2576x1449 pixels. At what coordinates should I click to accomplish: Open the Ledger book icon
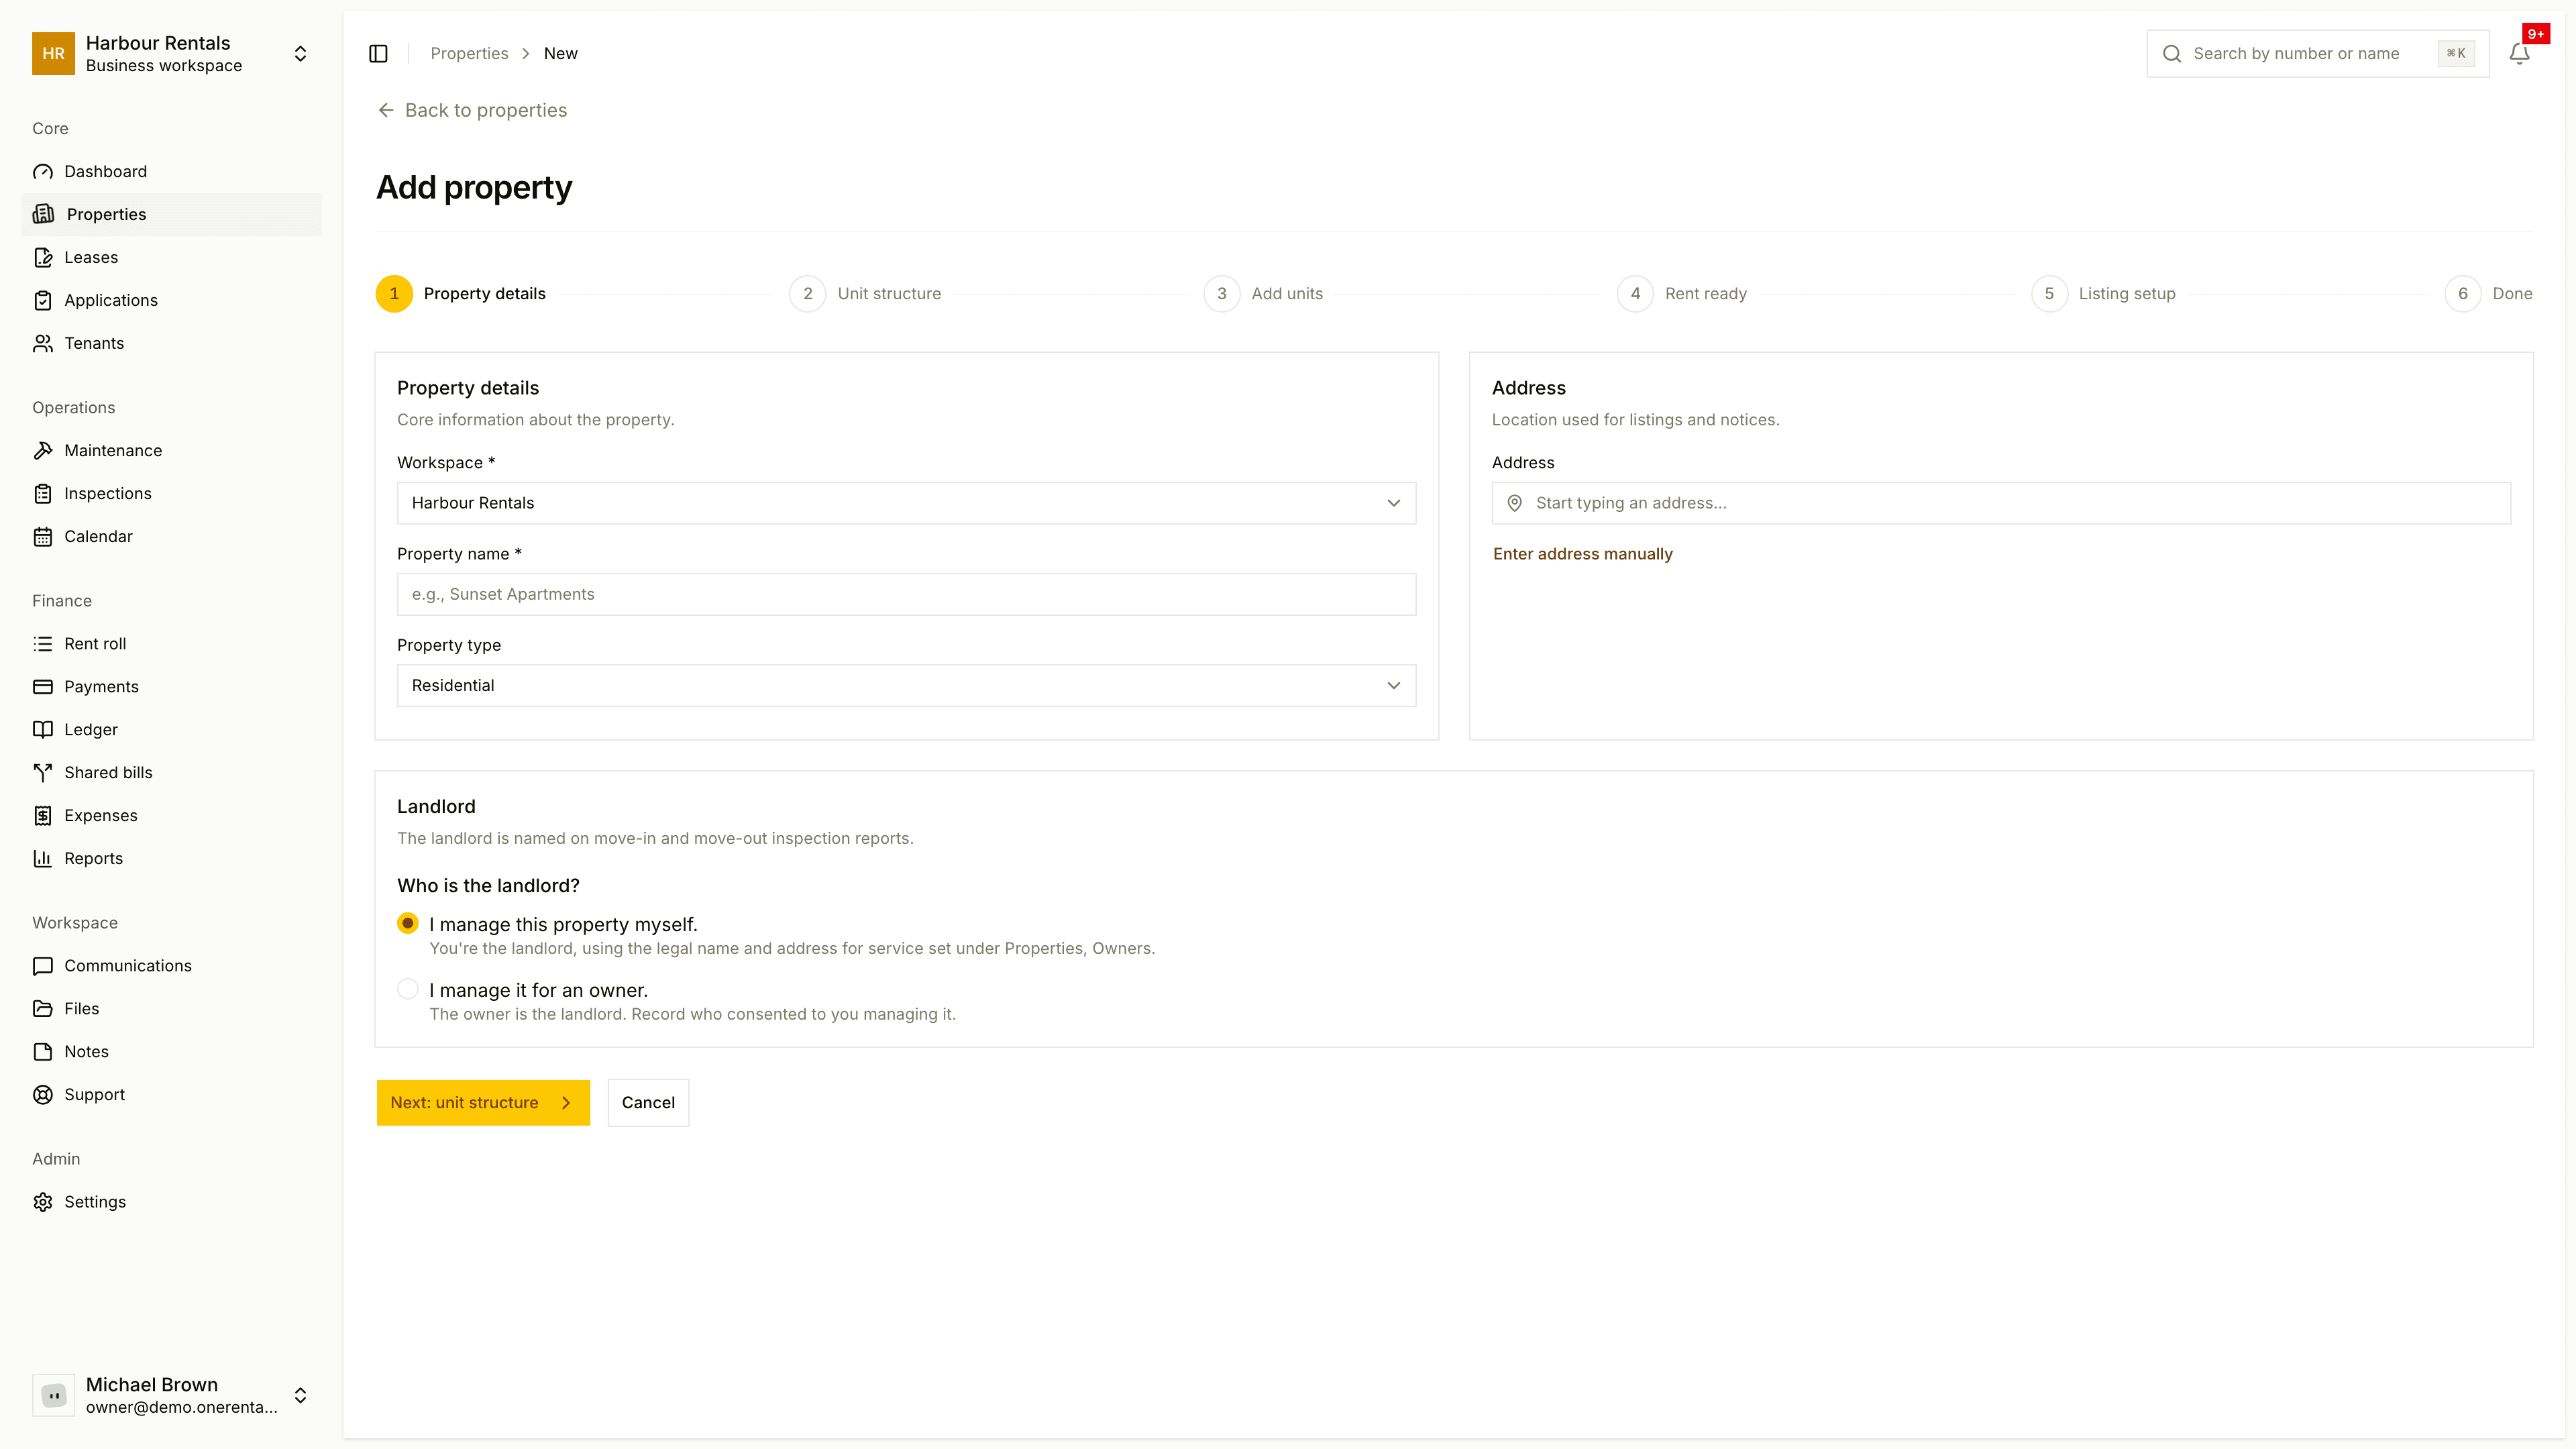[x=43, y=730]
